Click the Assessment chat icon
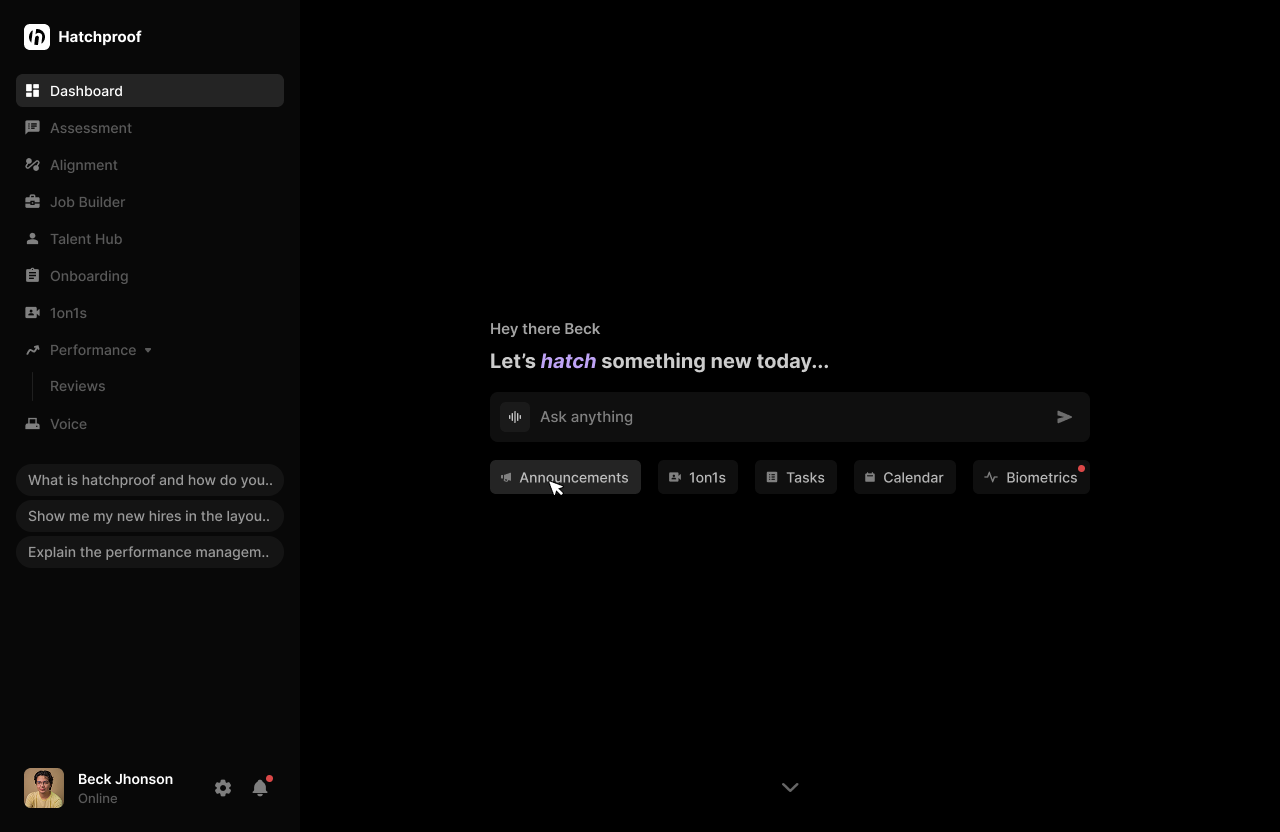This screenshot has height=832, width=1280. 32,128
